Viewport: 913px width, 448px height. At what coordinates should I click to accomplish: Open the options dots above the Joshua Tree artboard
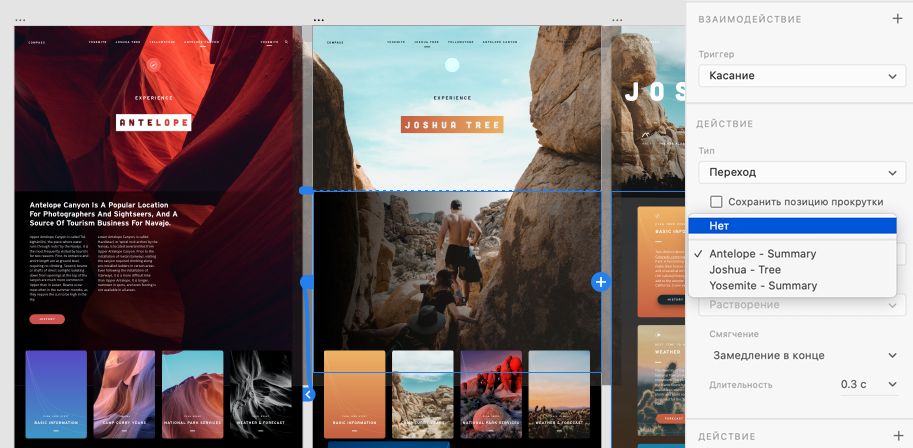[319, 20]
